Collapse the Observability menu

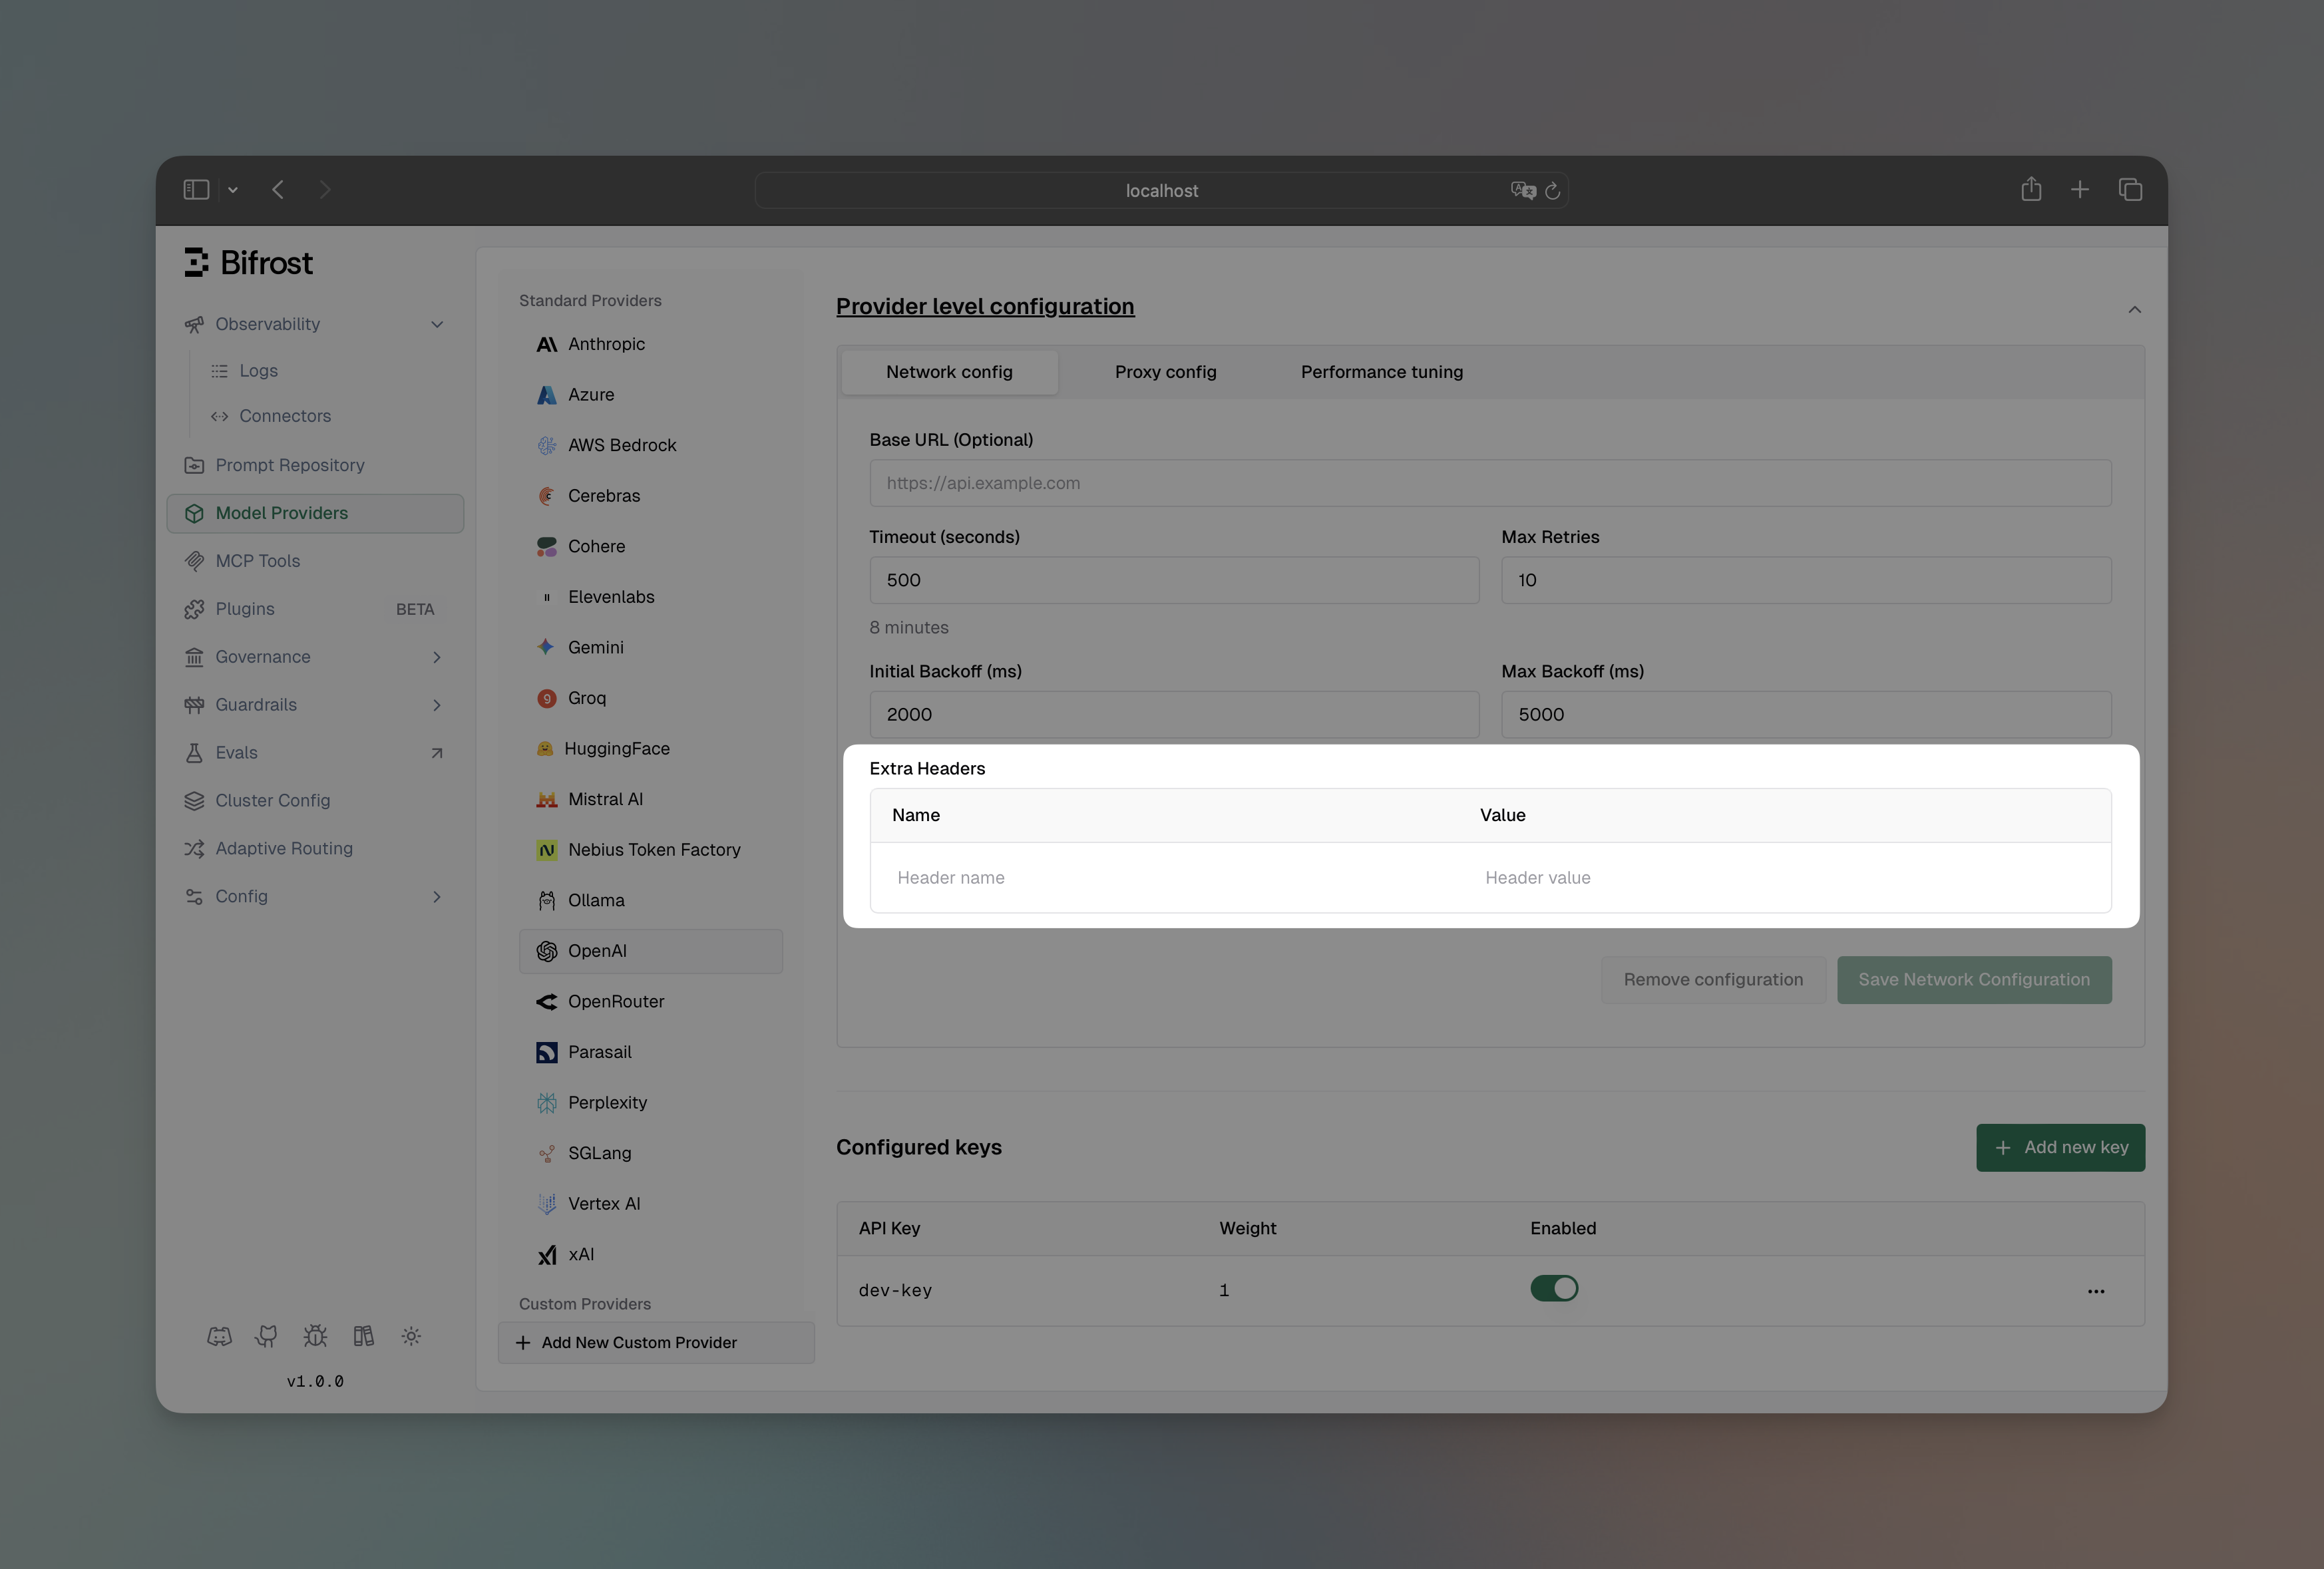437,324
